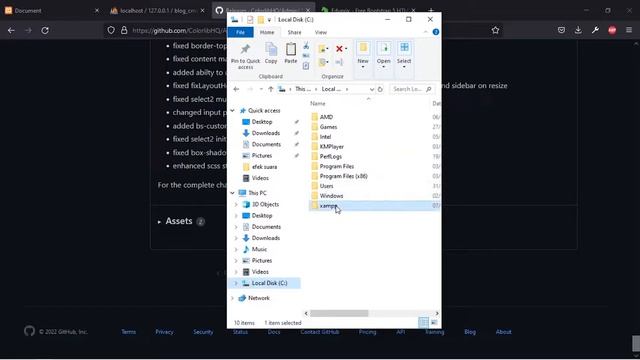Switch to the Home ribbon tab
640x360 pixels.
[x=267, y=32]
